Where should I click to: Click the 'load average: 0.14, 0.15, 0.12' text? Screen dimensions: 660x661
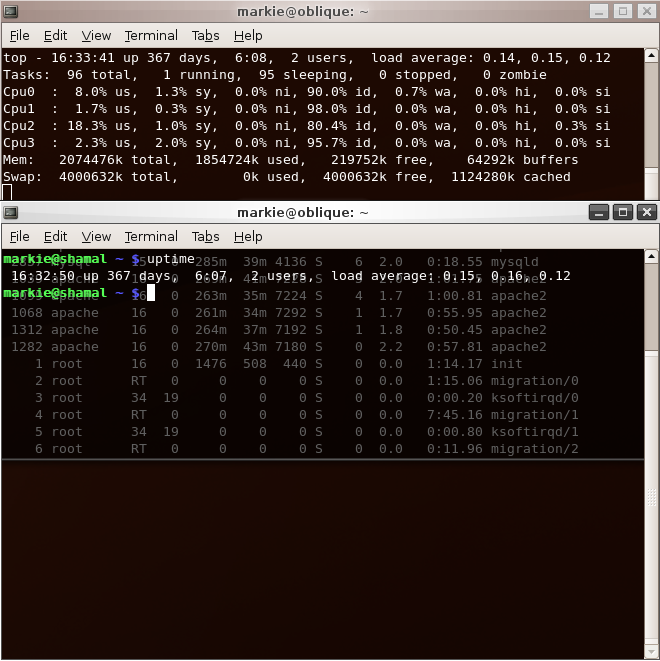[491, 58]
